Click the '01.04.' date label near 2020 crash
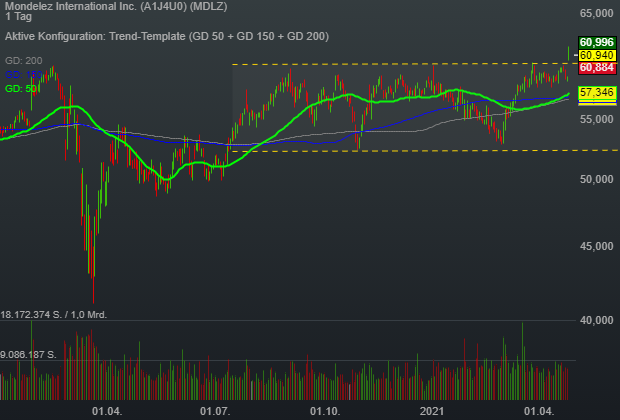The image size is (620, 420). click(x=107, y=411)
